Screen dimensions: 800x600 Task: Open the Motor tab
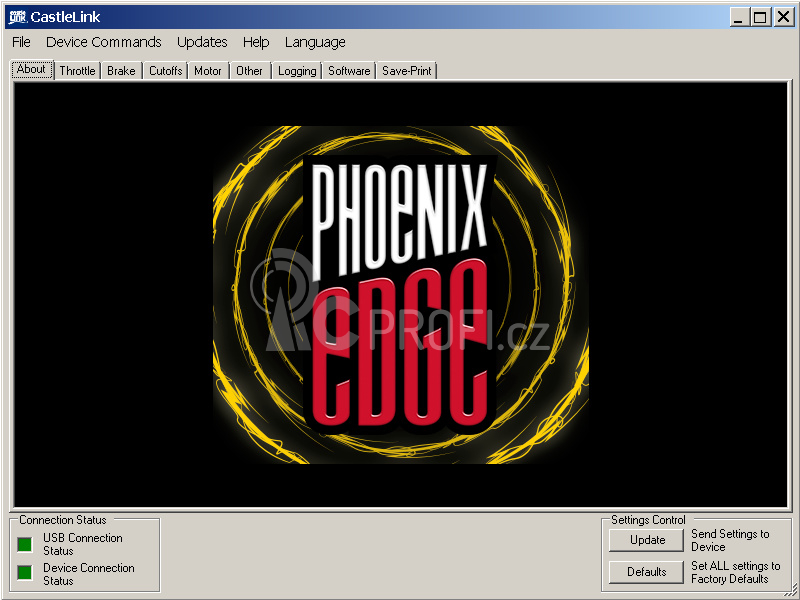208,71
